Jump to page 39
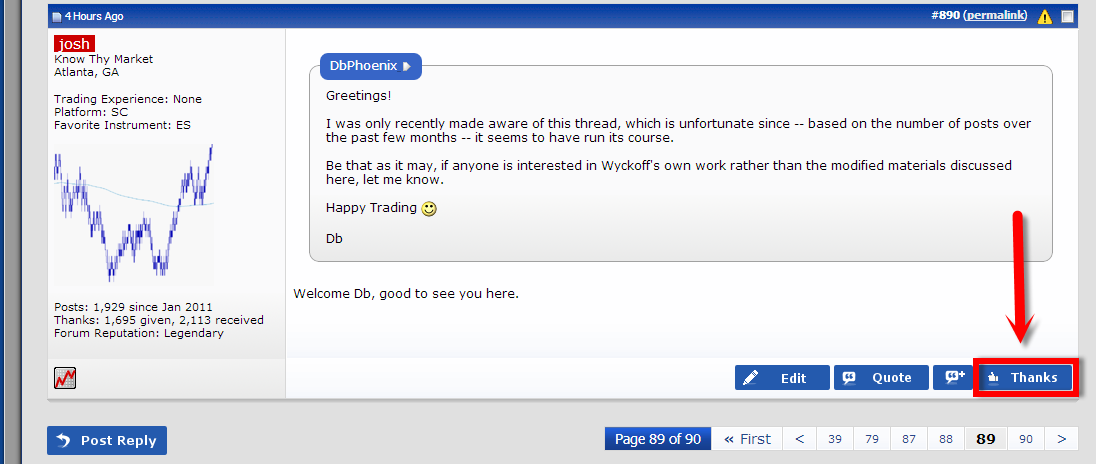Viewport: 1096px width, 464px height. coord(835,439)
